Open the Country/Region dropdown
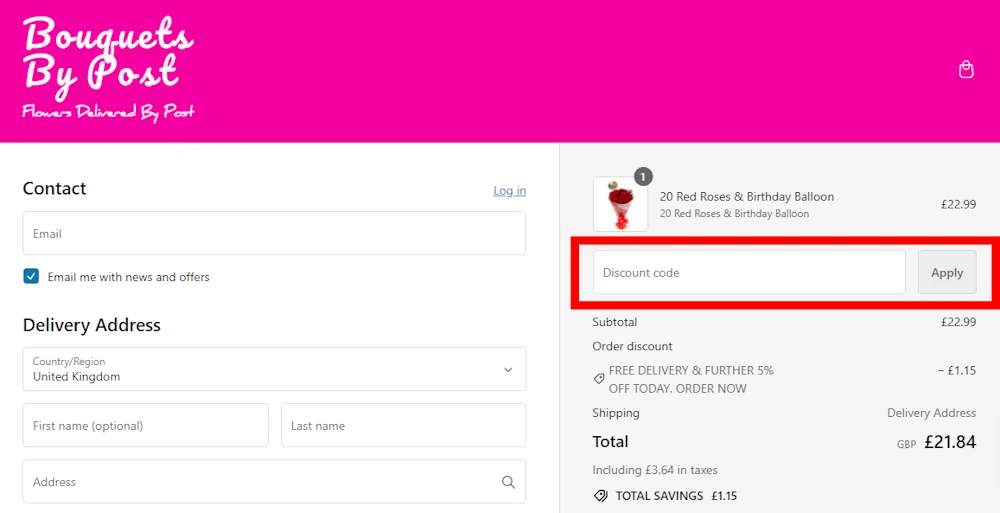Viewport: 1000px width, 513px height. coord(274,369)
